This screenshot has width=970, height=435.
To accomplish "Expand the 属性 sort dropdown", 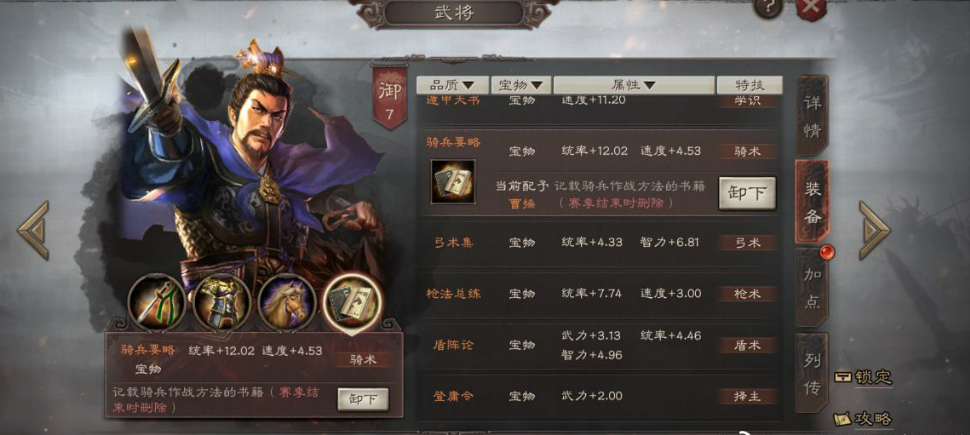I will (x=634, y=85).
